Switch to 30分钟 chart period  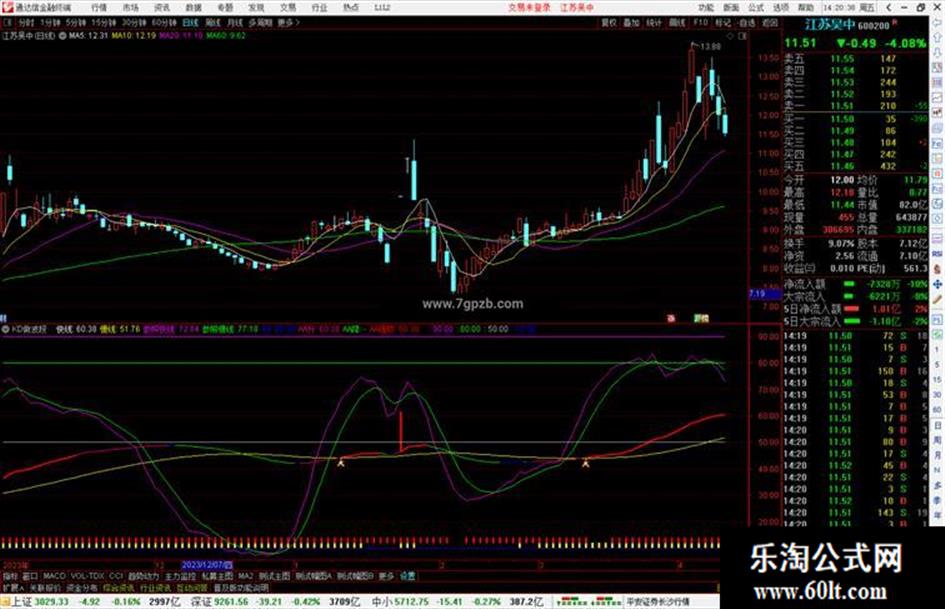point(134,22)
